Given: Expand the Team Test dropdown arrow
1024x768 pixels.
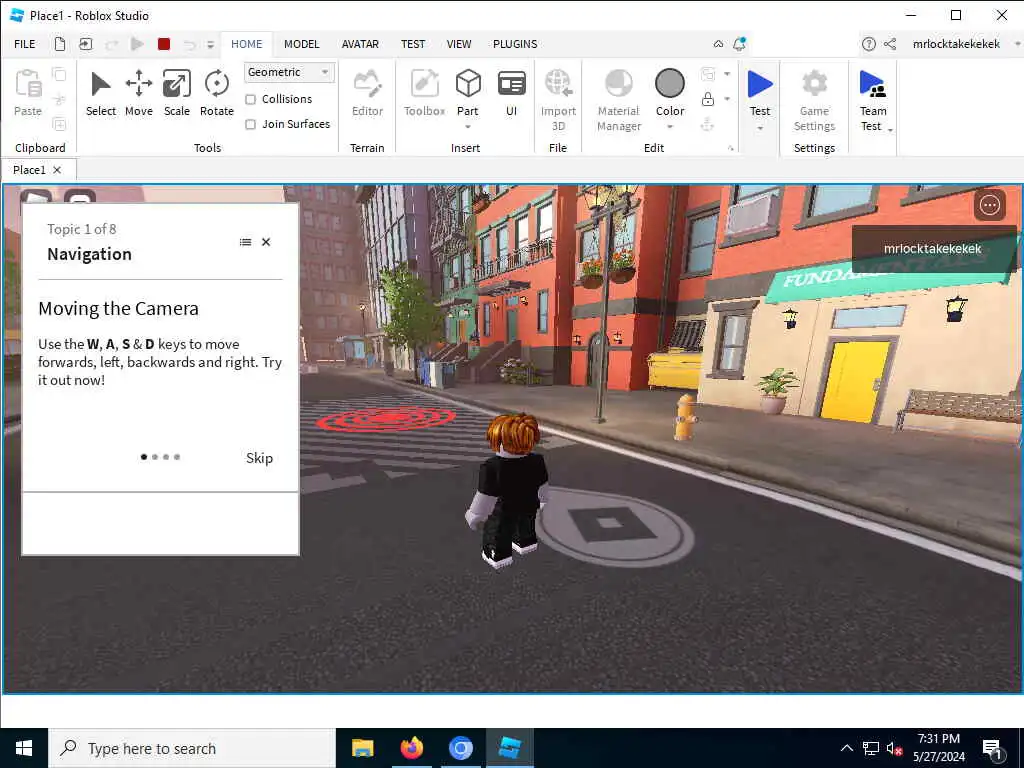Looking at the screenshot, I should 890,130.
